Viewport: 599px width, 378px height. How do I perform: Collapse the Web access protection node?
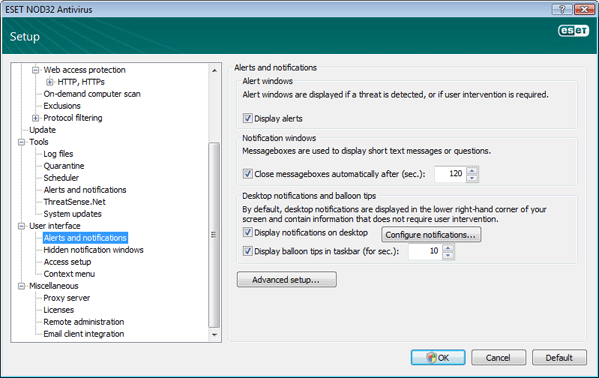pos(36,70)
